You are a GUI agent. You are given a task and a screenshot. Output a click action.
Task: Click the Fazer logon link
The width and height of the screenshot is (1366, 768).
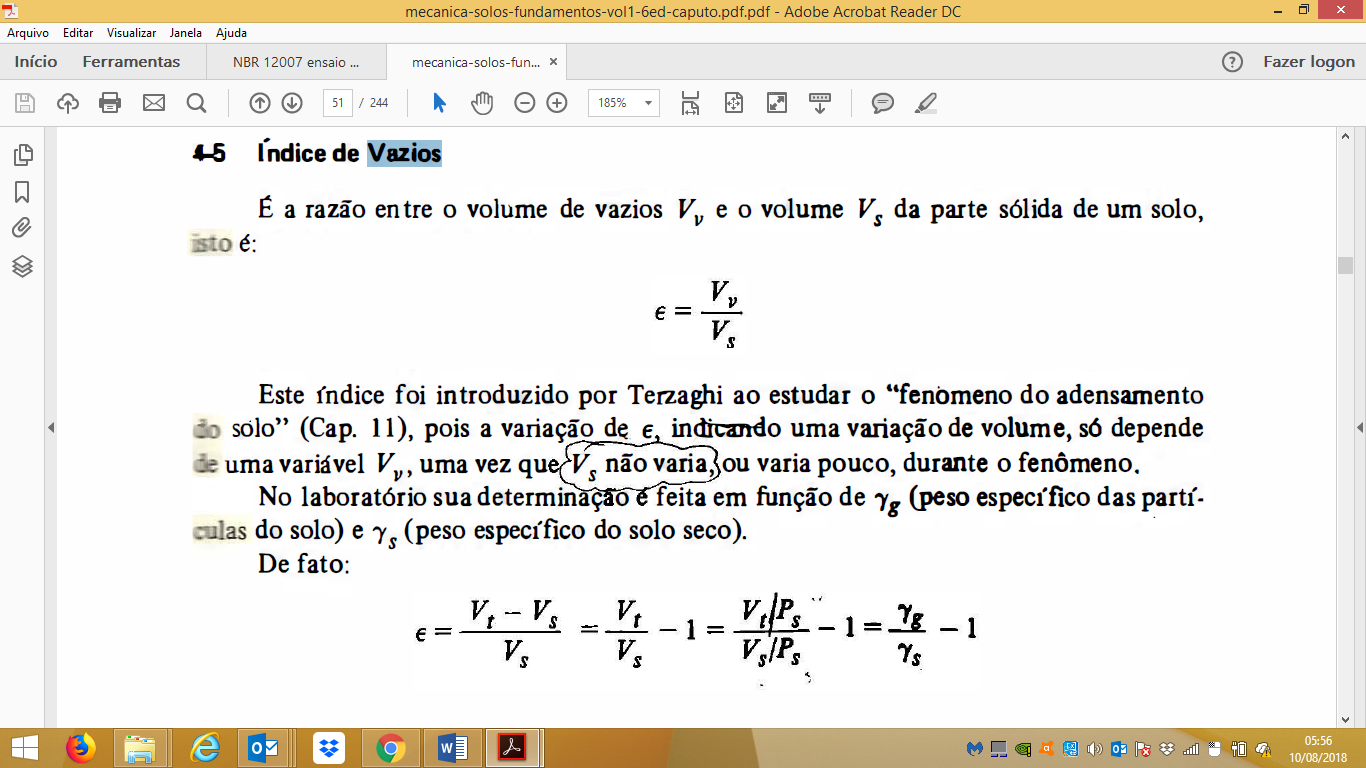pyautogui.click(x=1308, y=62)
